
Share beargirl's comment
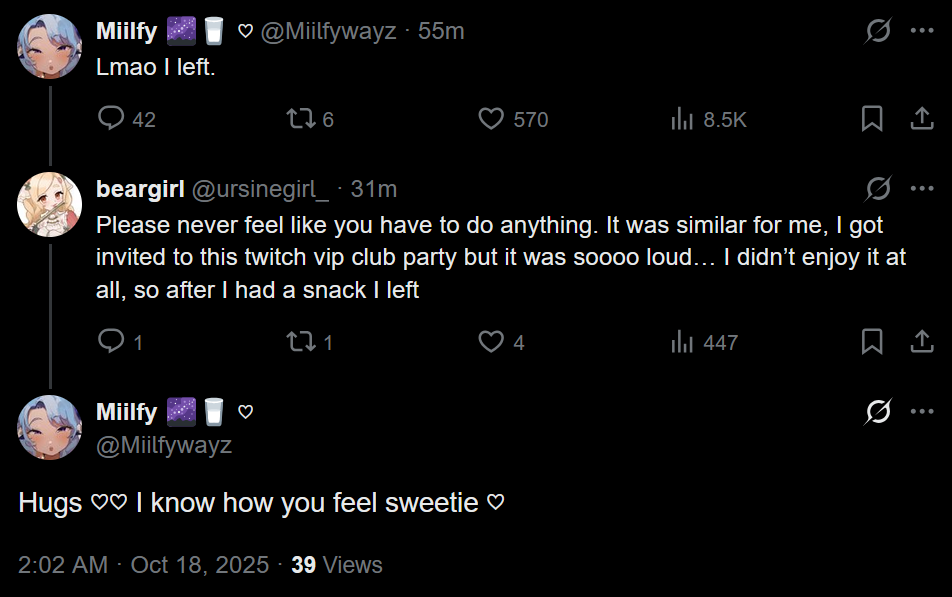(x=921, y=342)
